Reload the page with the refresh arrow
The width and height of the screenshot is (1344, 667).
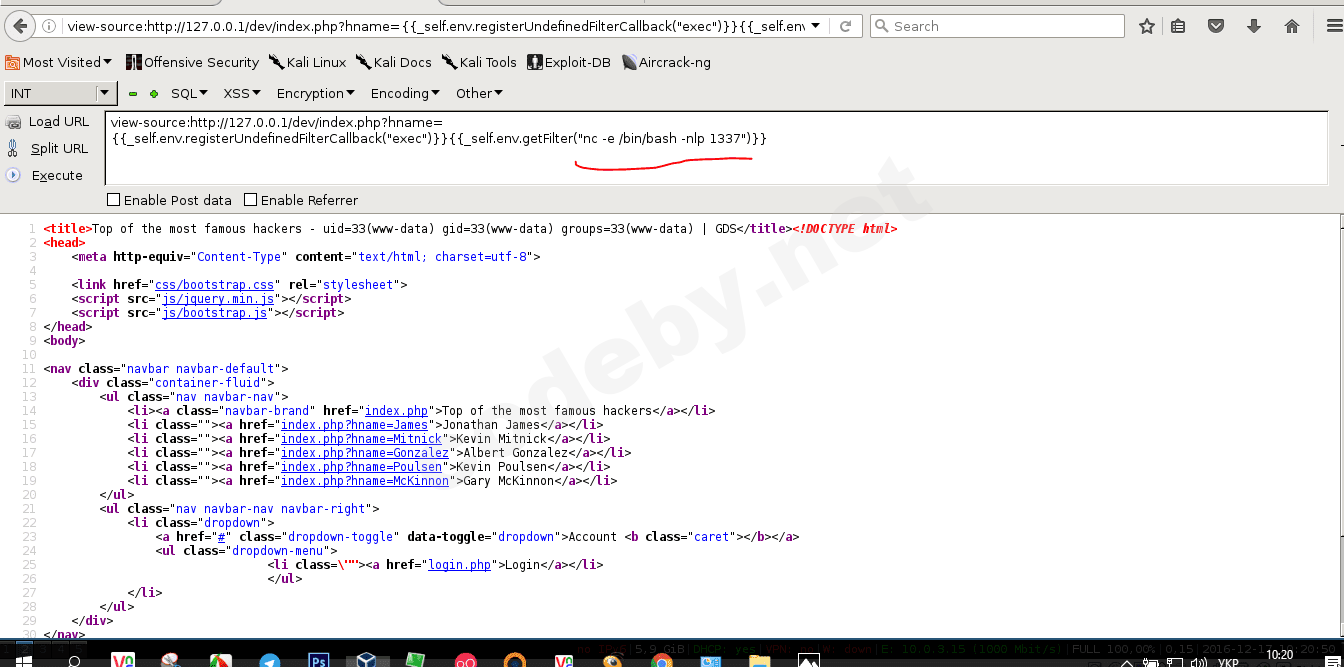tap(846, 26)
